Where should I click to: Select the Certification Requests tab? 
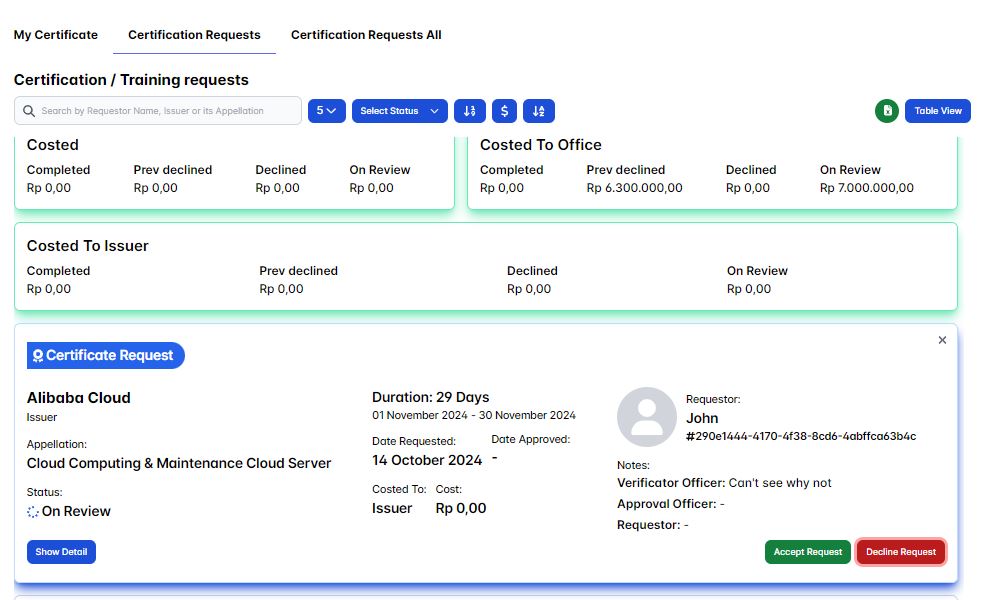(x=194, y=35)
